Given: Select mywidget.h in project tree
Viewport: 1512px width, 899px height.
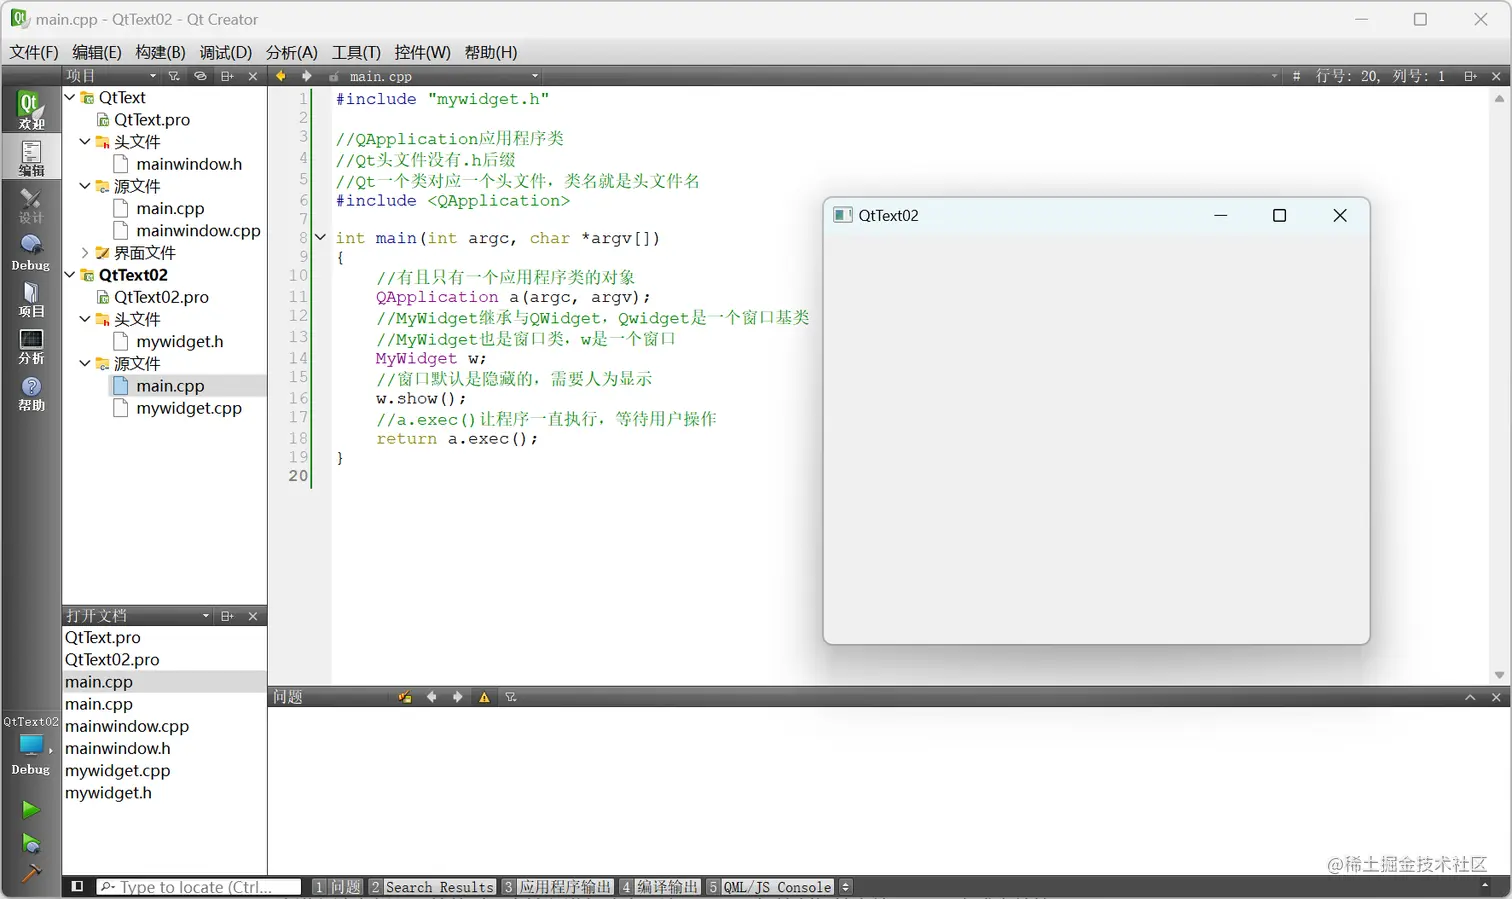Looking at the screenshot, I should pos(180,341).
